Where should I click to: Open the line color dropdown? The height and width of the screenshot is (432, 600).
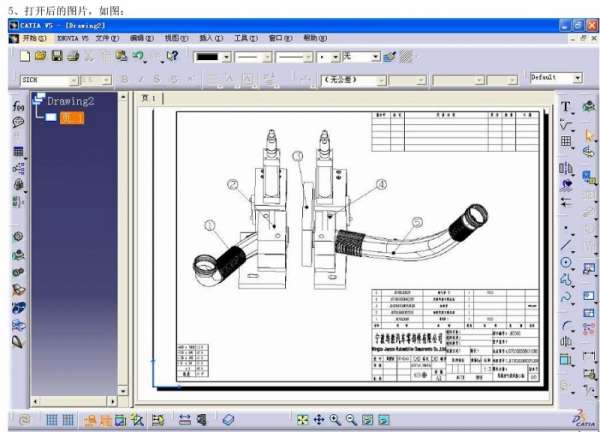(227, 57)
